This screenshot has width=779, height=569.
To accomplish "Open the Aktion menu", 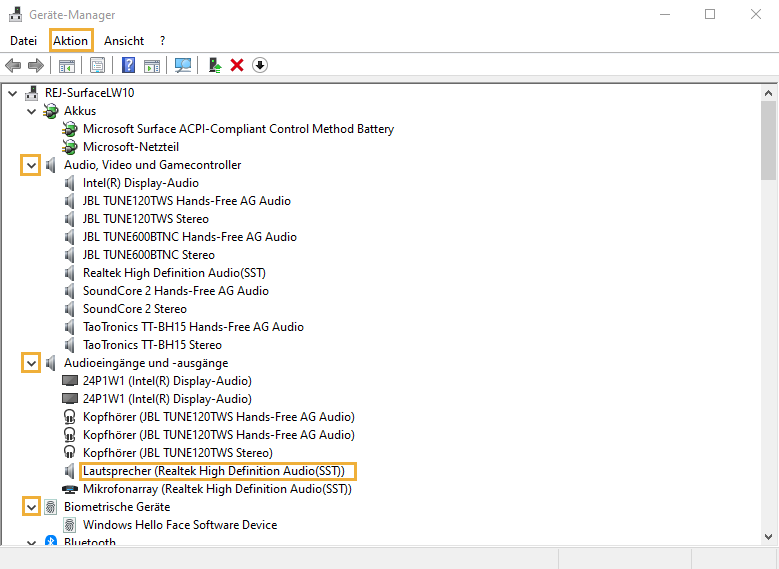I will pyautogui.click(x=71, y=41).
